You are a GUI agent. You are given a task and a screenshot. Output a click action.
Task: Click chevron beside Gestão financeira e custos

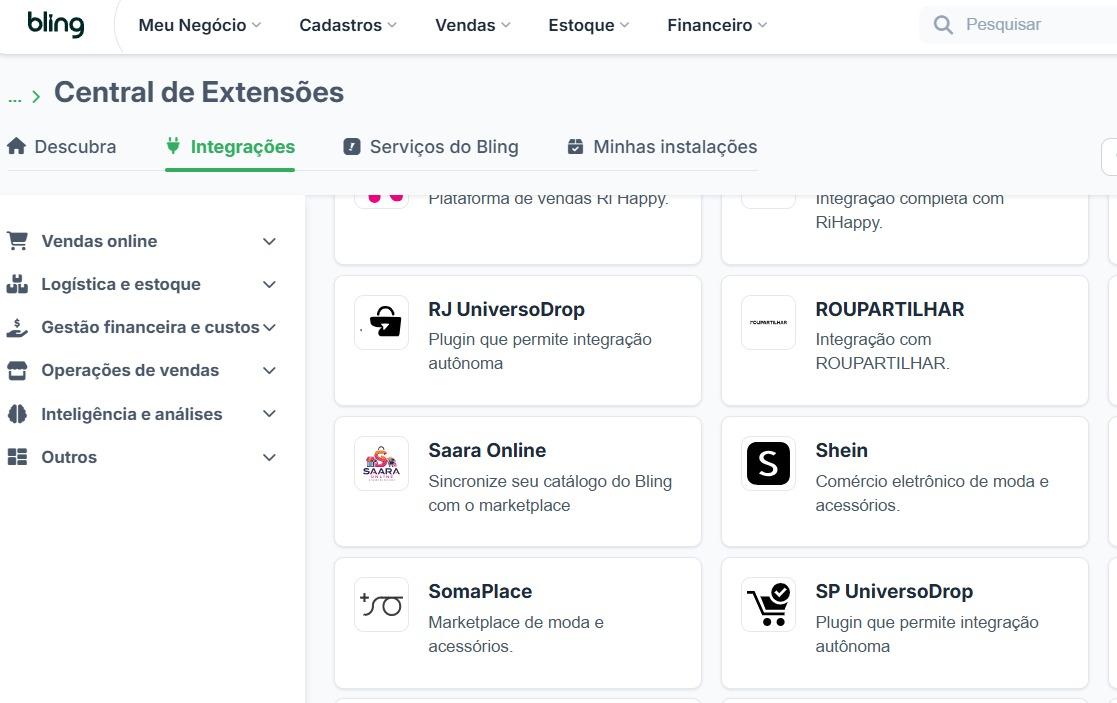click(269, 328)
